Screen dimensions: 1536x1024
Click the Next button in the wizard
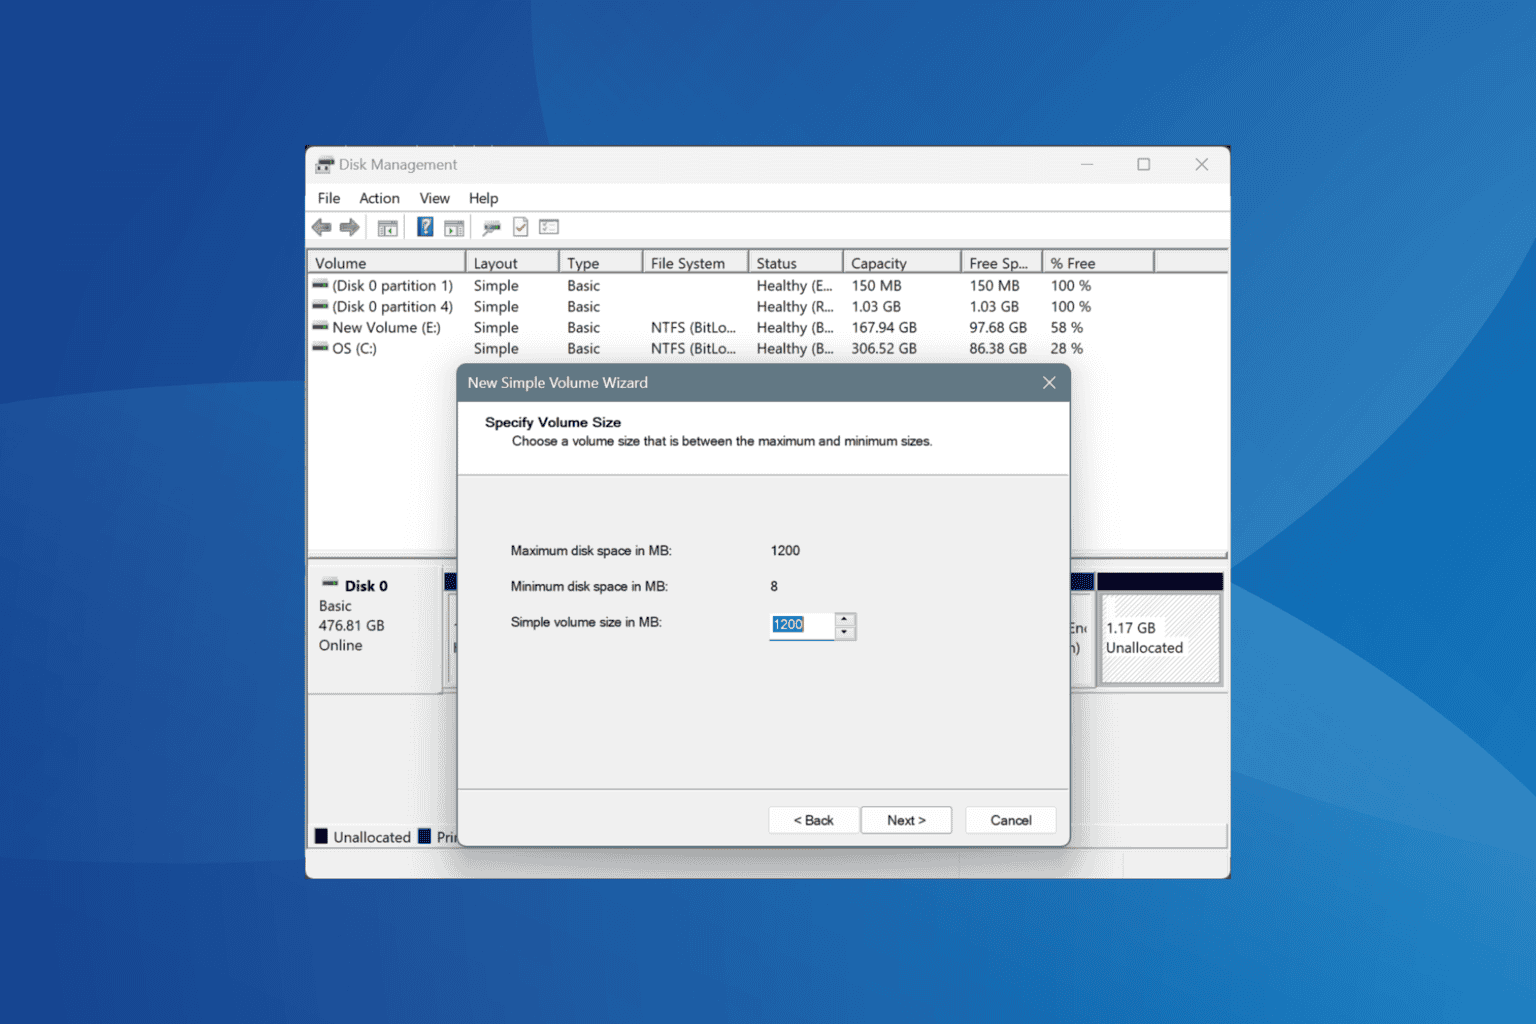905,819
